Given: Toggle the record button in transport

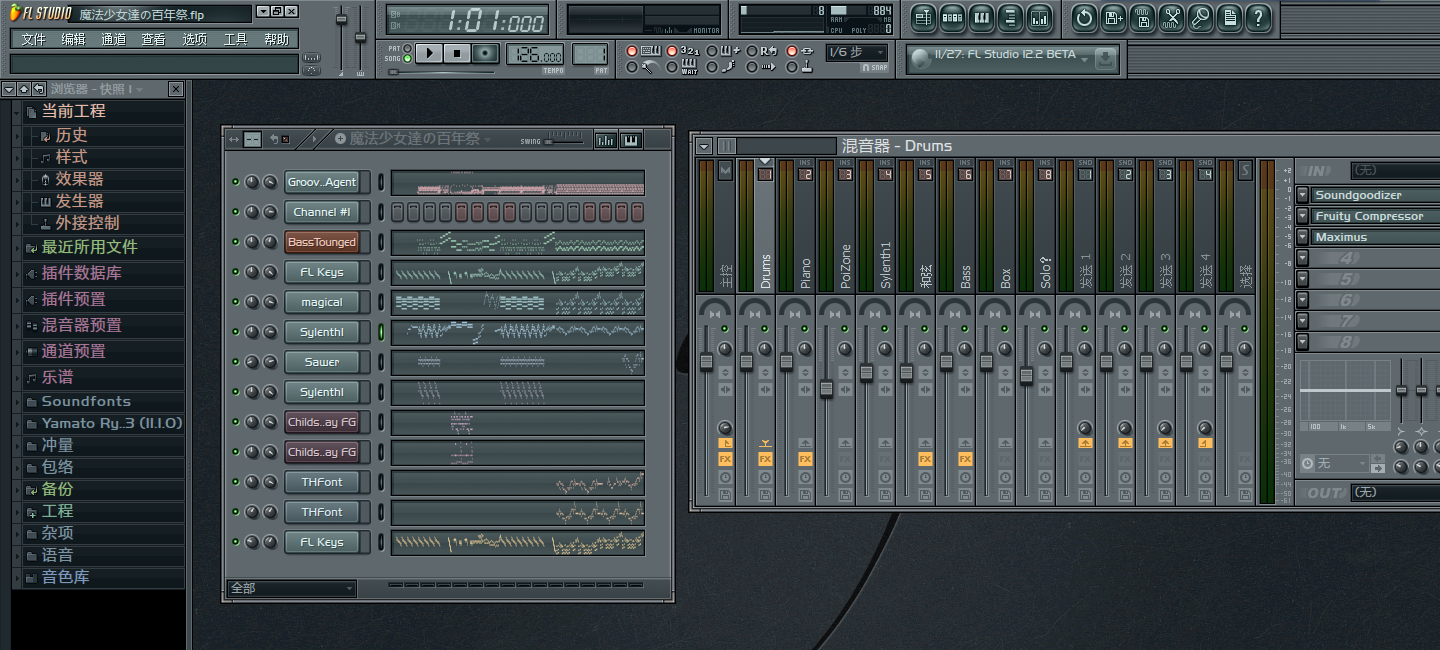Looking at the screenshot, I should (486, 53).
